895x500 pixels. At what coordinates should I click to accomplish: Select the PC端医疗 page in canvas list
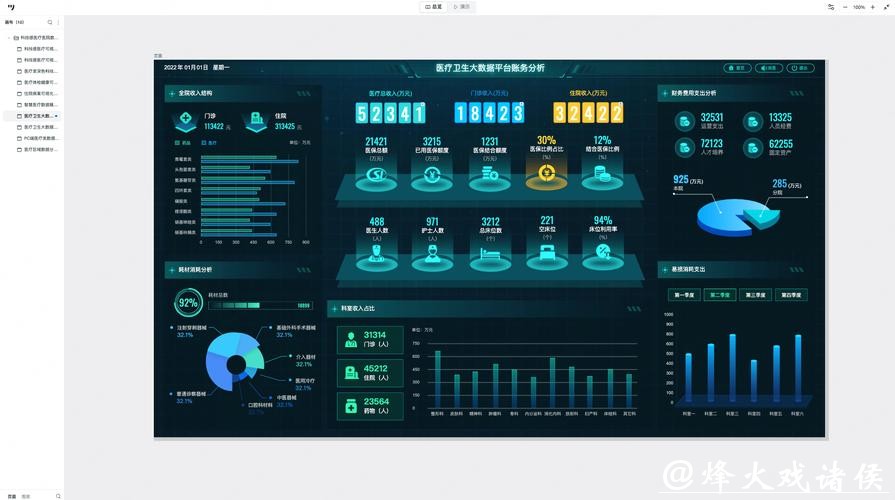(40, 138)
